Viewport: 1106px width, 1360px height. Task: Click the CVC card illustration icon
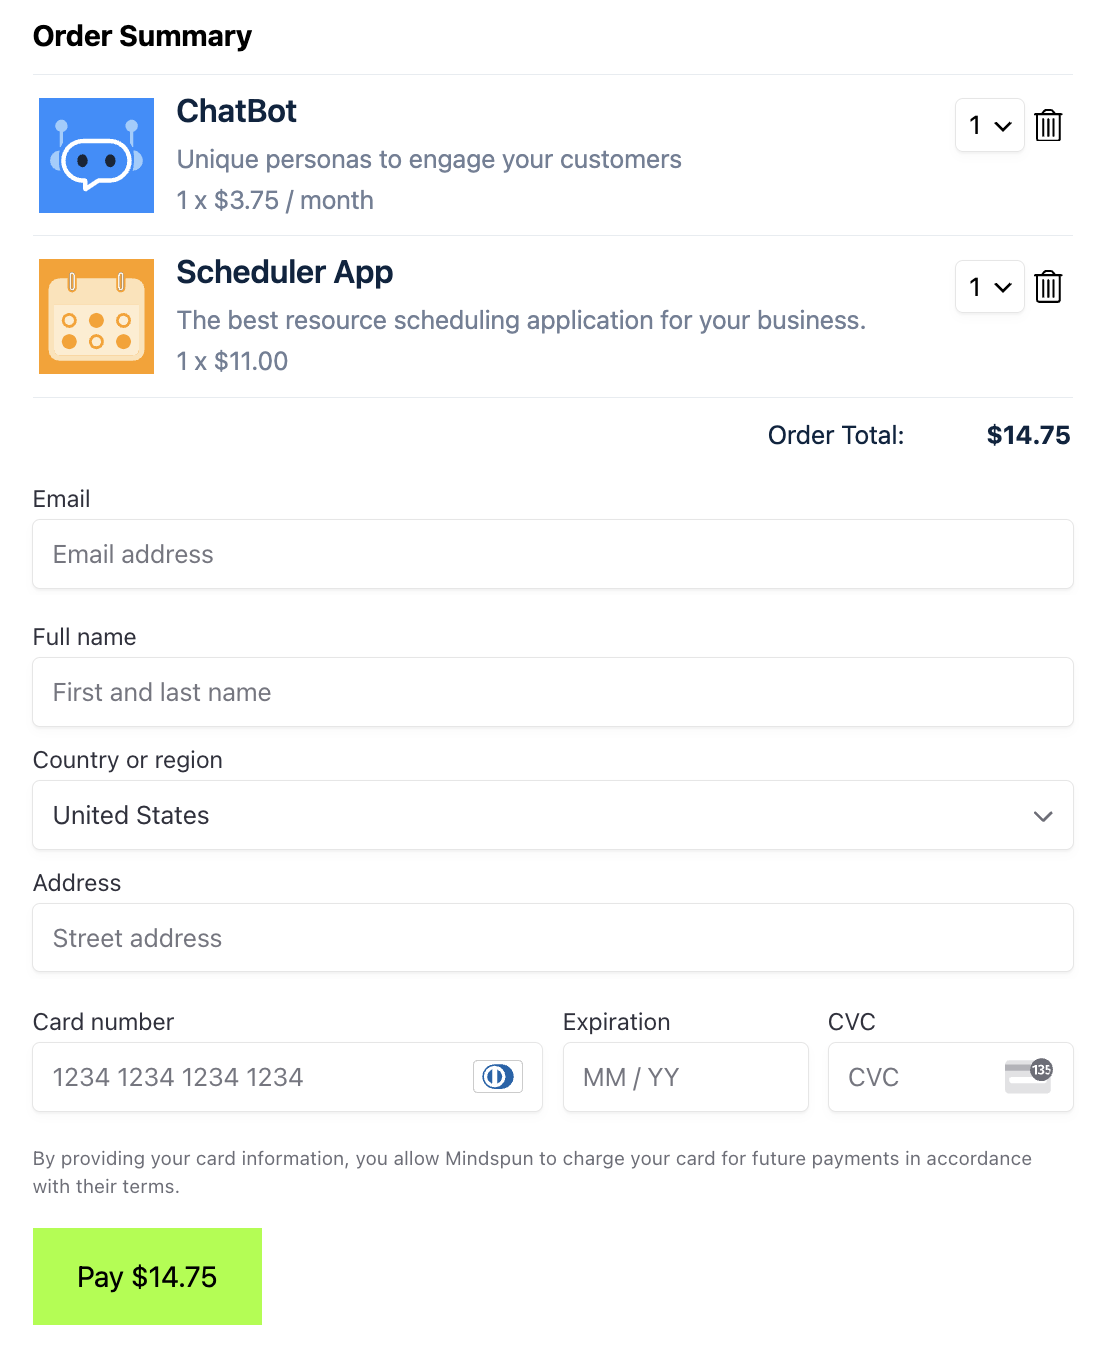pos(1027,1076)
